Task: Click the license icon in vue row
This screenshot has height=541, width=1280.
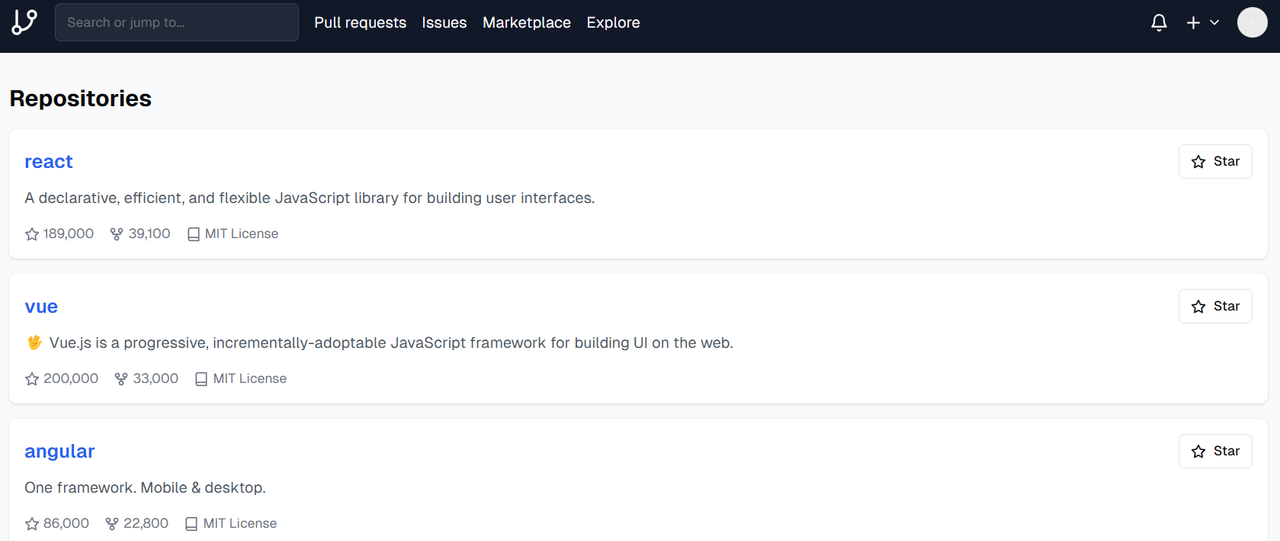Action: [201, 379]
